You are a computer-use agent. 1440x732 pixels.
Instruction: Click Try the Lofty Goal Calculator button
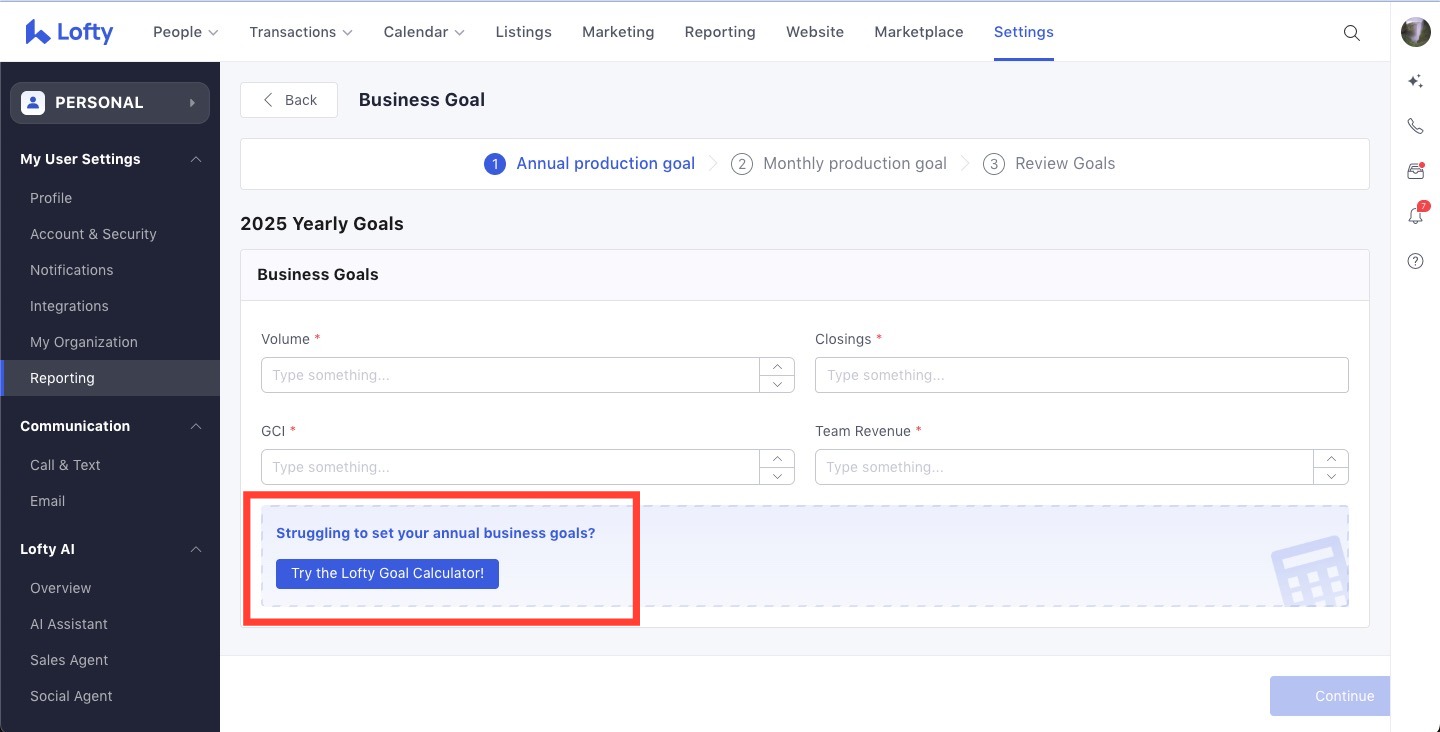387,574
